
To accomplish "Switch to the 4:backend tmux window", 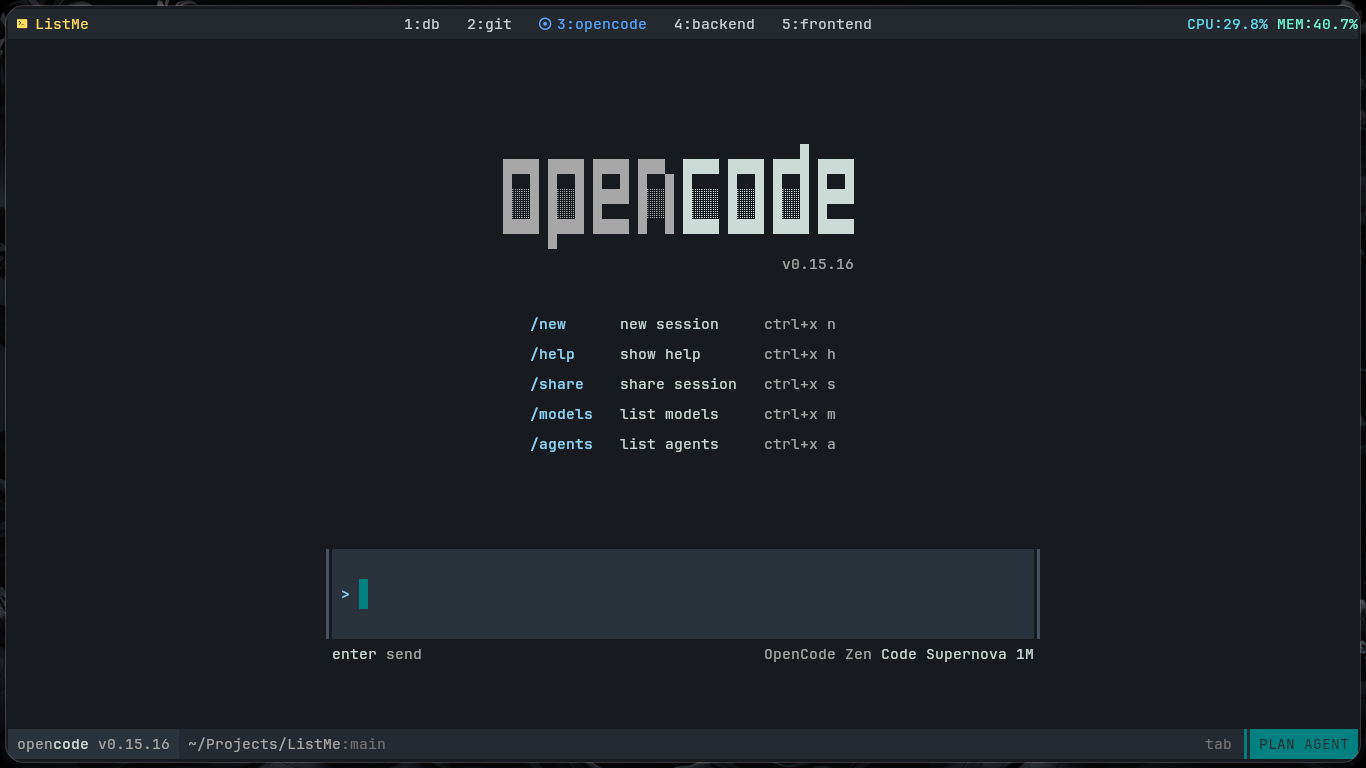I will point(714,24).
